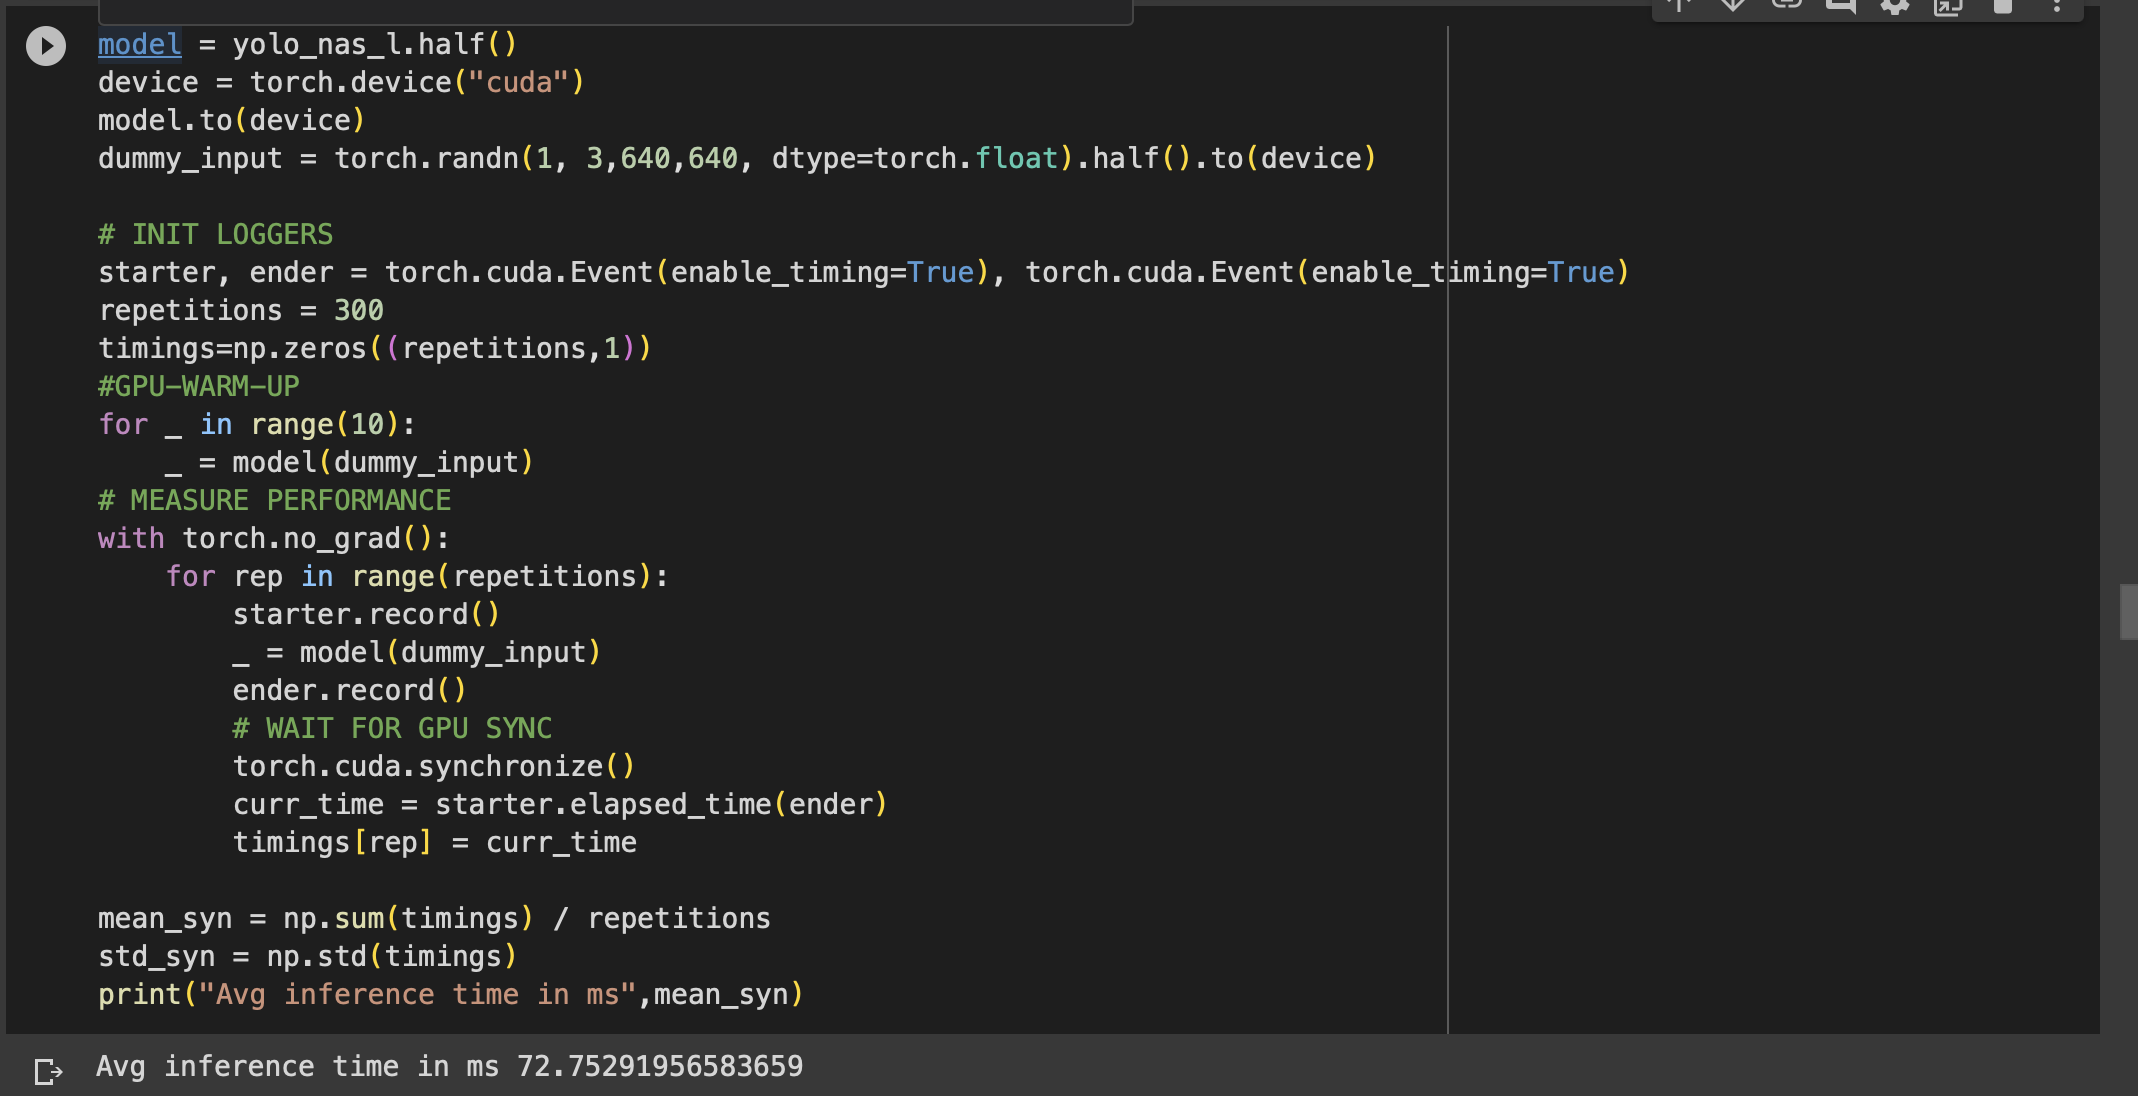The width and height of the screenshot is (2138, 1096).
Task: Open the more cell actions menu
Action: click(x=2058, y=8)
